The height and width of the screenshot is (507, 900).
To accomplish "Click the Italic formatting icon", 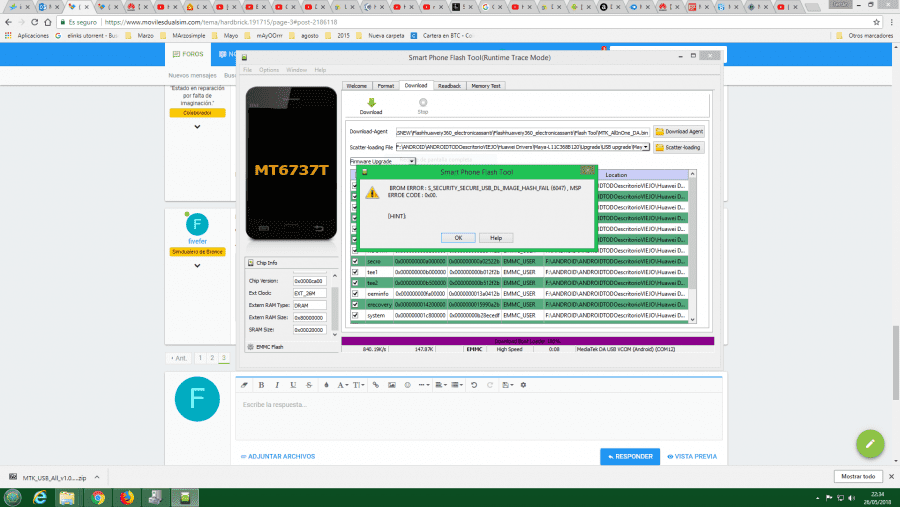I will 277,385.
